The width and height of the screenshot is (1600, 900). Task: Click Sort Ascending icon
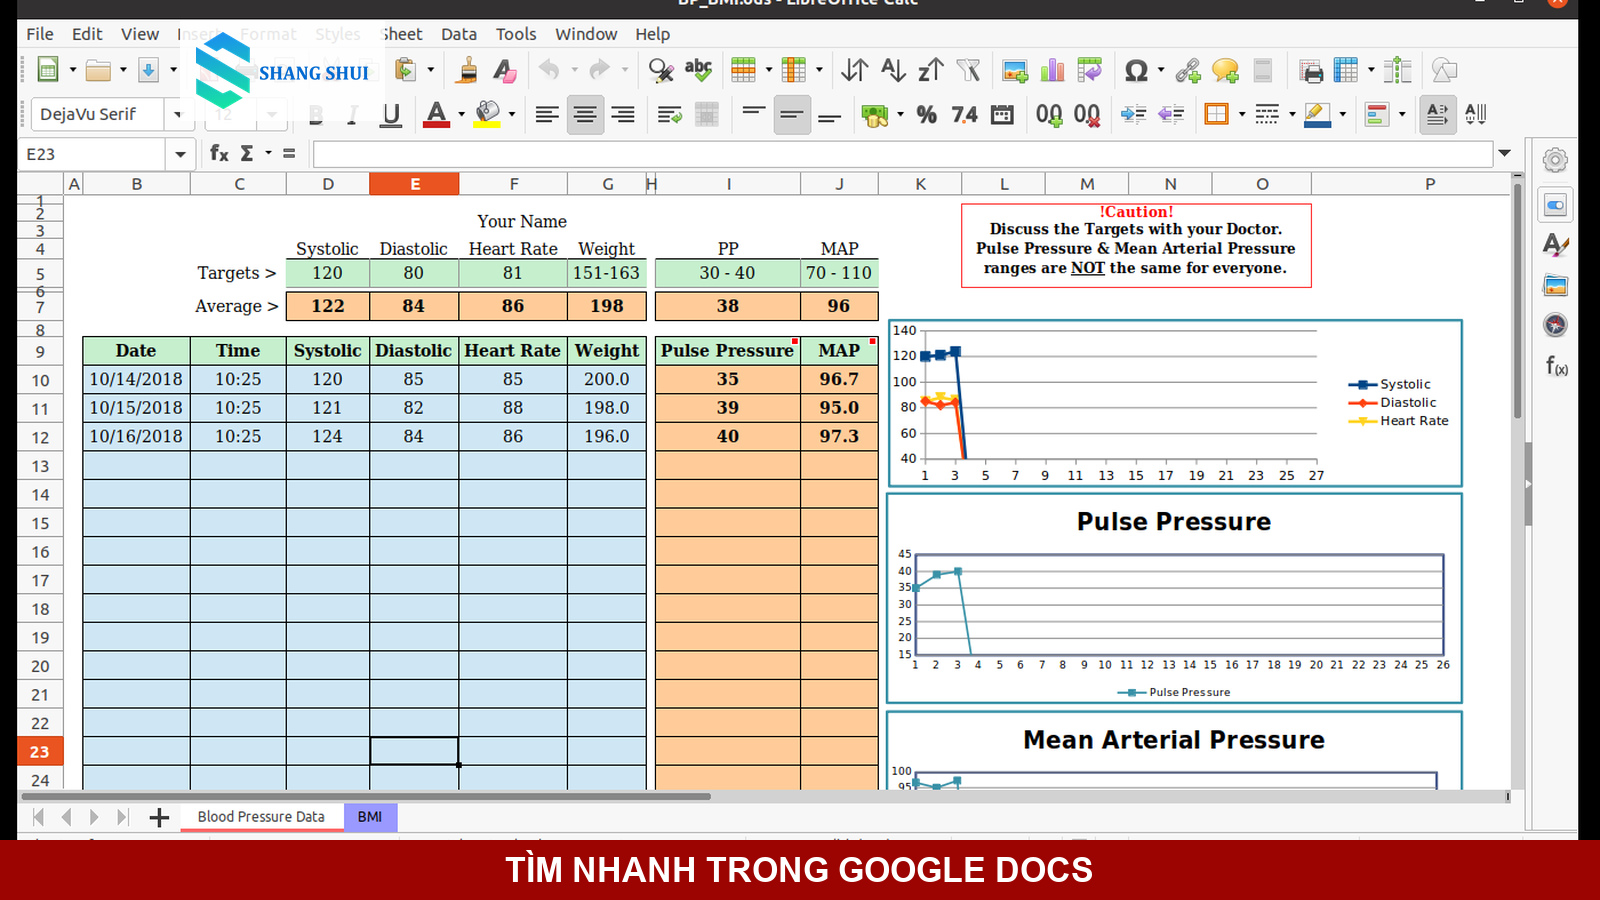pyautogui.click(x=893, y=70)
